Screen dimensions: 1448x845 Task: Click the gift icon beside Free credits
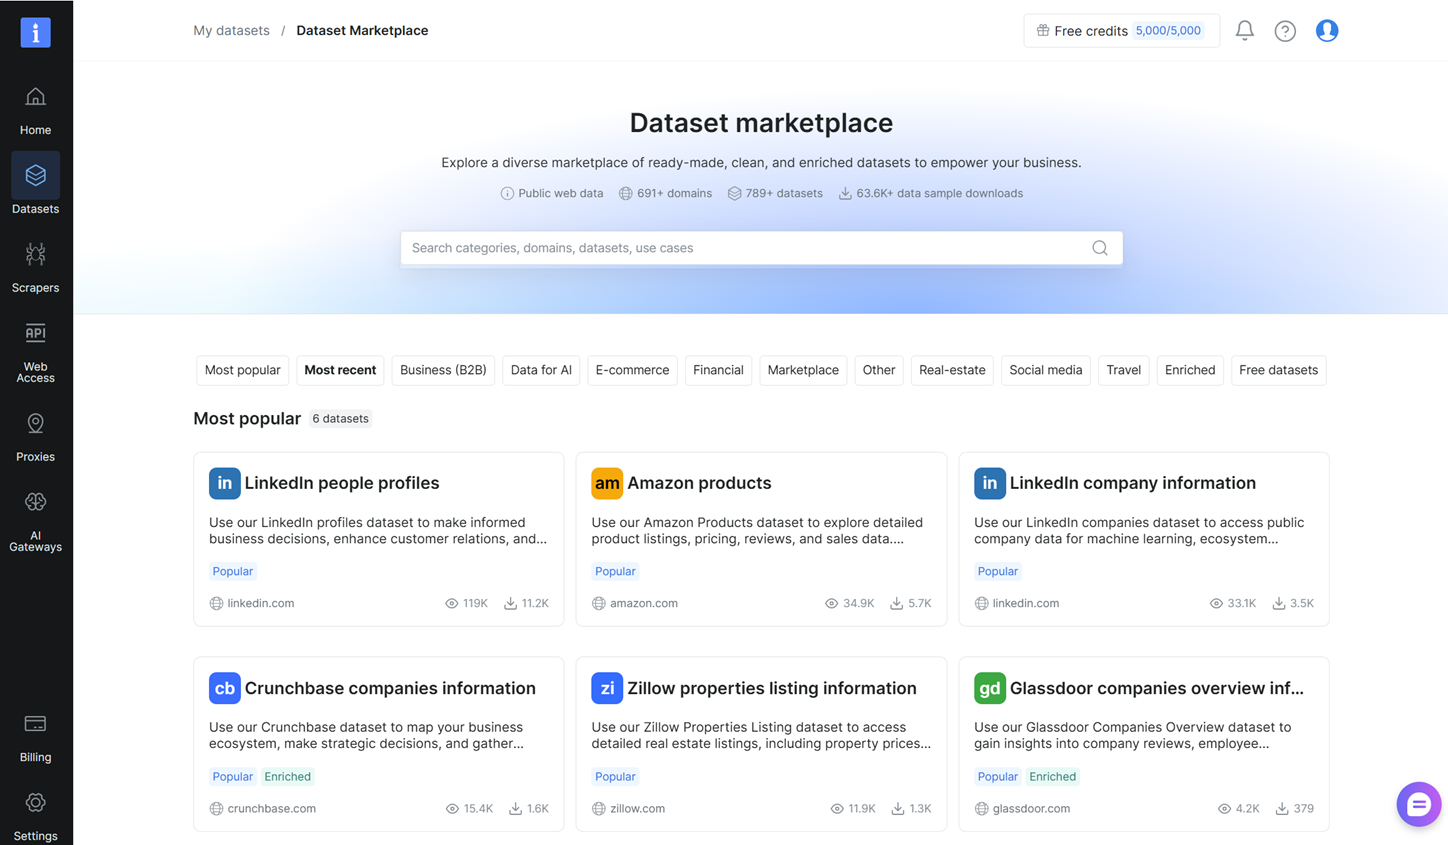coord(1043,31)
